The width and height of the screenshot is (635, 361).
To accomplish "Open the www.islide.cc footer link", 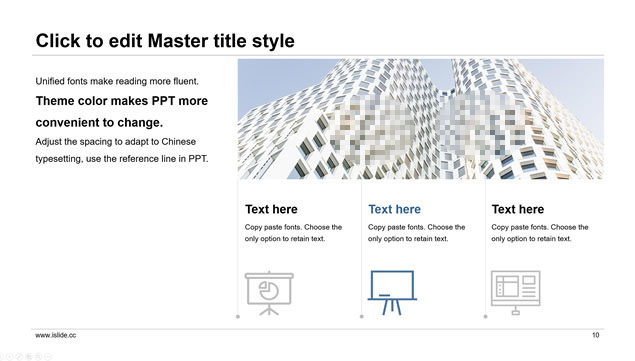I will click(55, 335).
